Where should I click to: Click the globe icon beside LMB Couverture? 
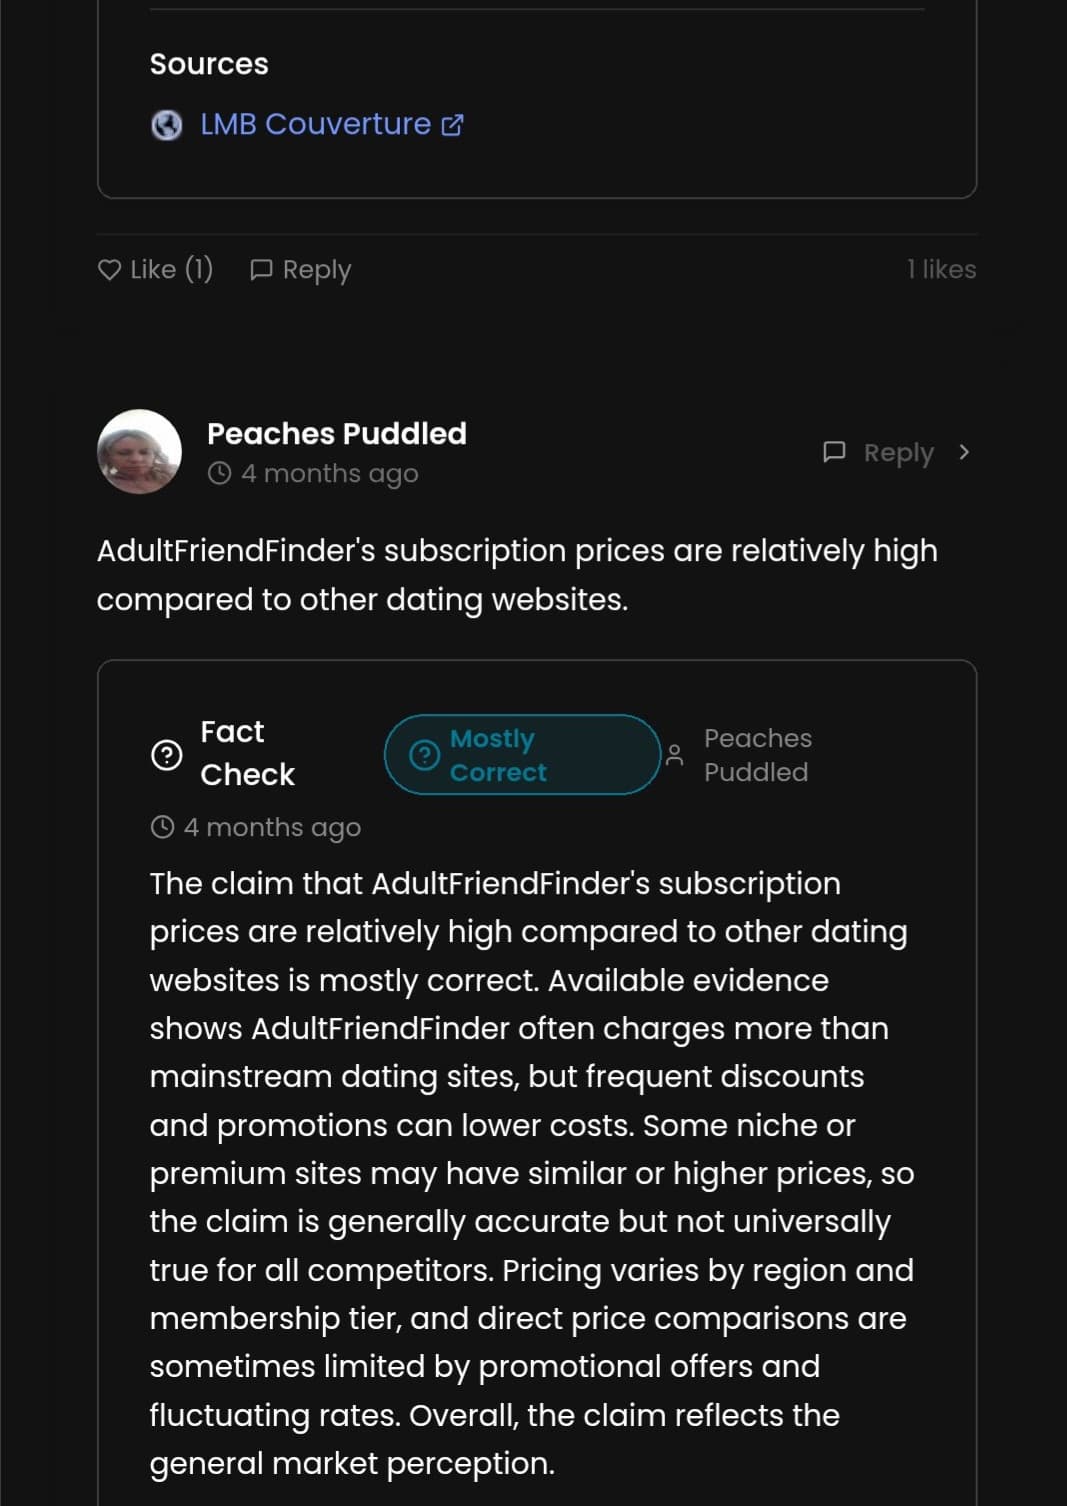(x=166, y=125)
